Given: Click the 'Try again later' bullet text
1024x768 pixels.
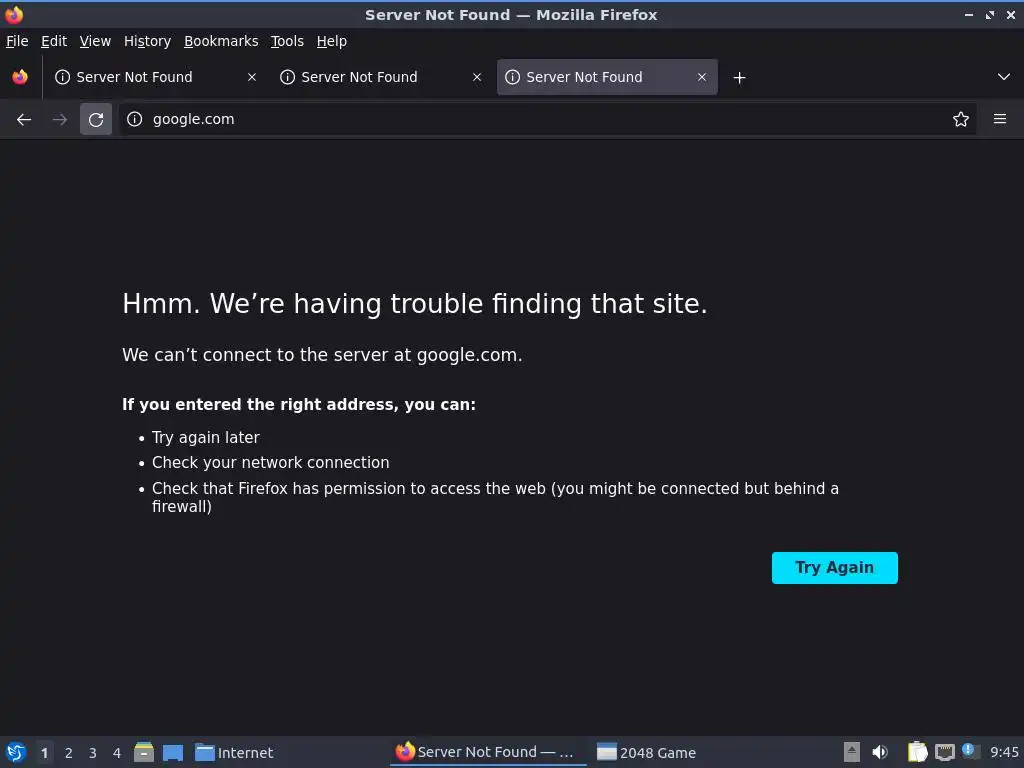Looking at the screenshot, I should [206, 438].
